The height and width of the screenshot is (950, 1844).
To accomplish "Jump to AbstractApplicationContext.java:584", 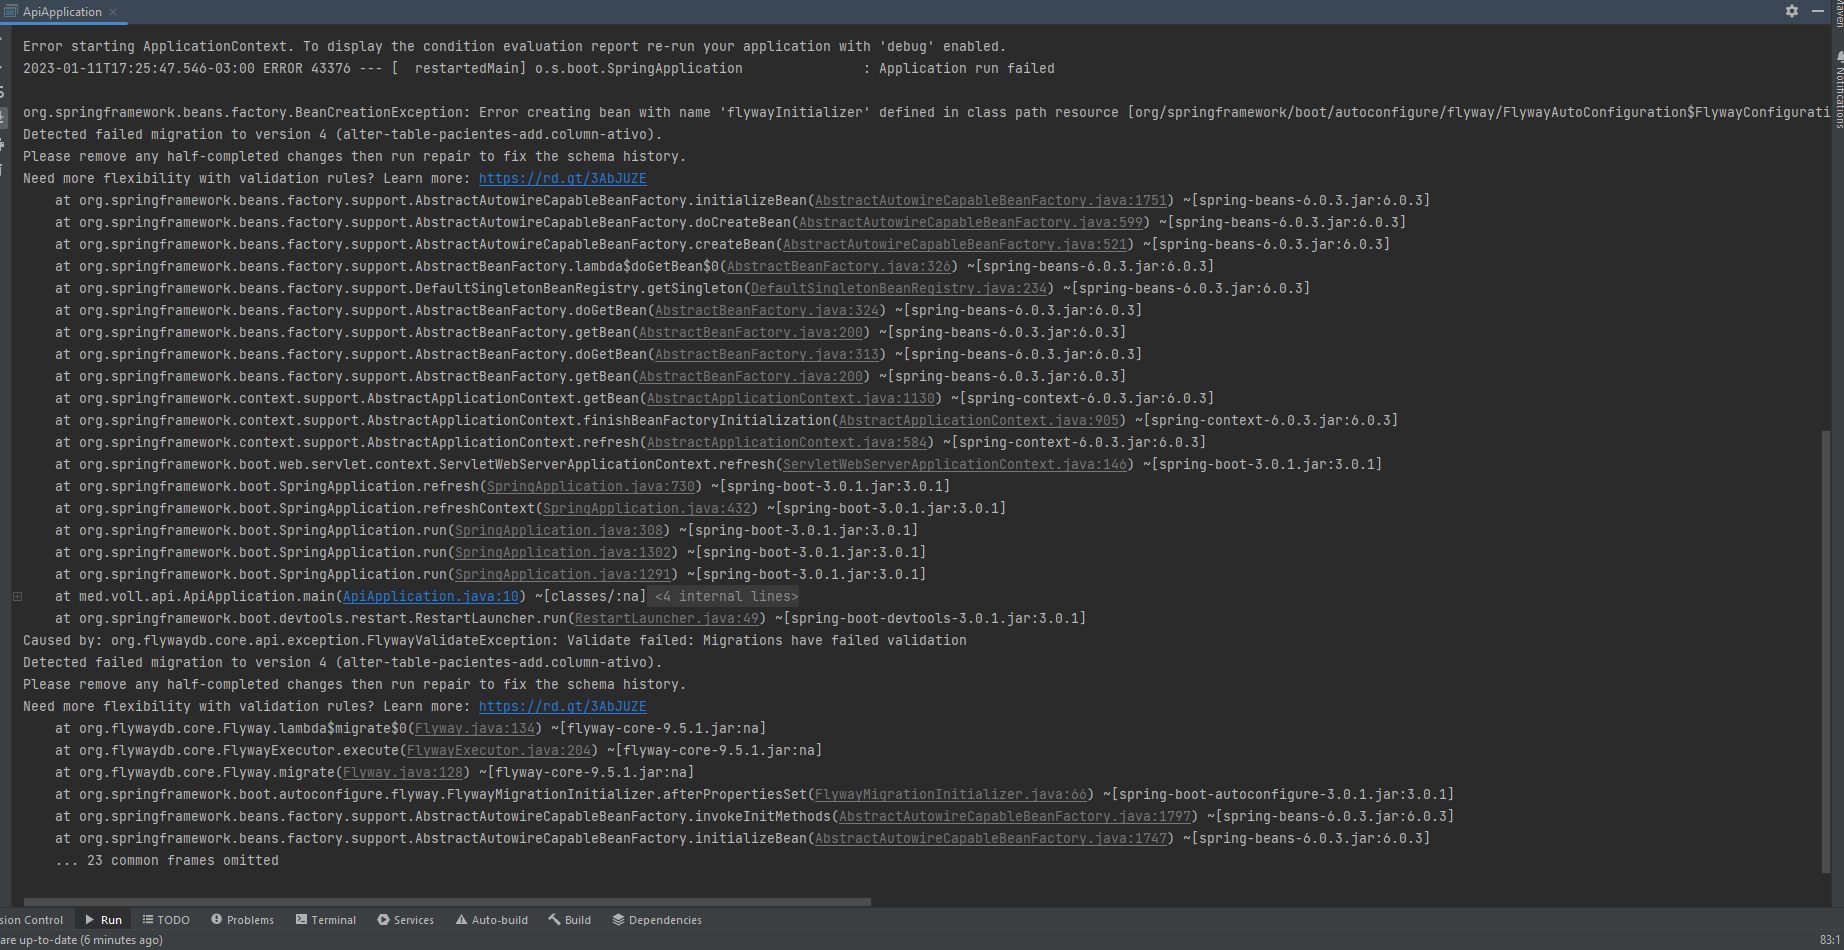I will pyautogui.click(x=787, y=442).
